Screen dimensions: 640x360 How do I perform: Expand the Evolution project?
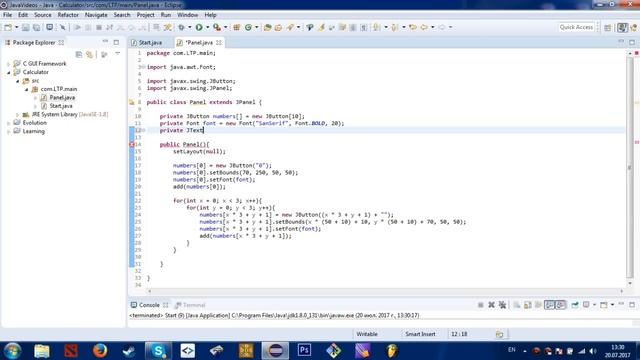coord(9,123)
